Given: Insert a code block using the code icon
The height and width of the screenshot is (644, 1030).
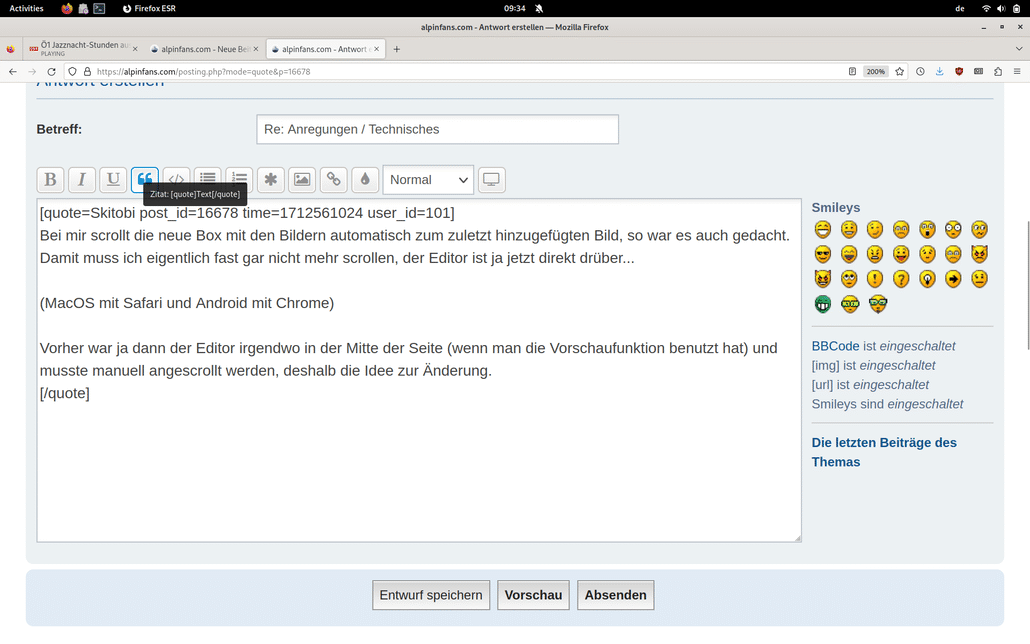Looking at the screenshot, I should click(x=176, y=179).
